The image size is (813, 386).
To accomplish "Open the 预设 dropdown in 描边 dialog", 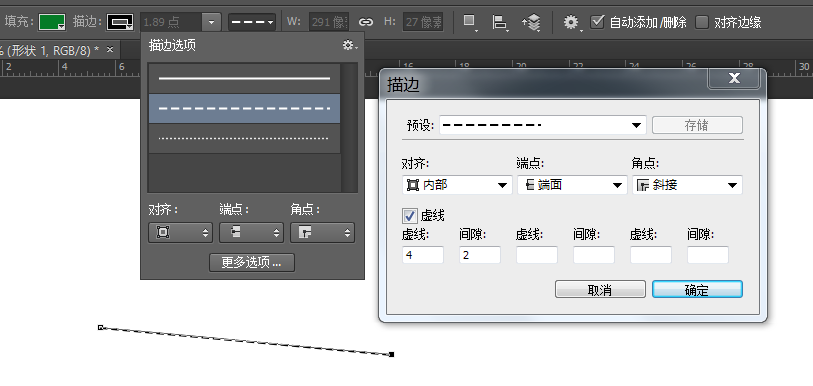I will pos(542,125).
